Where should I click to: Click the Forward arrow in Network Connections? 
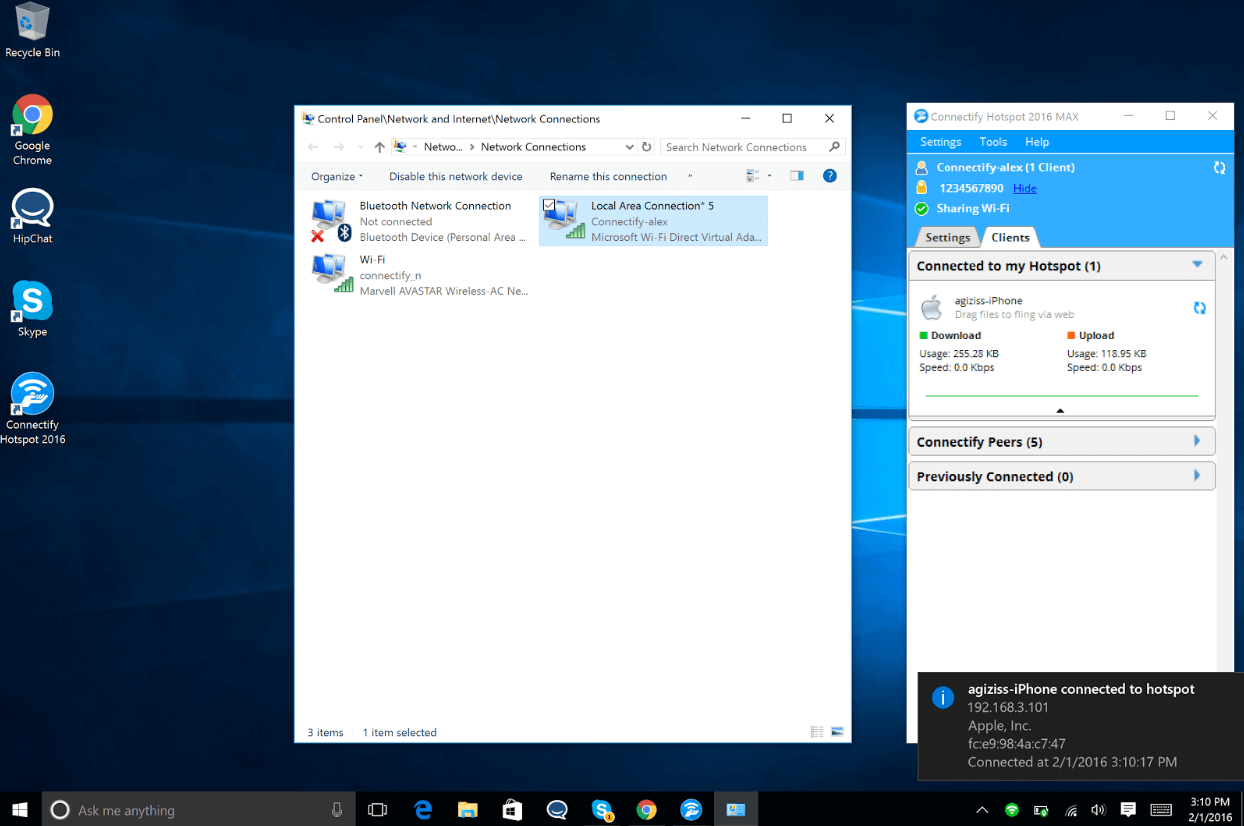tap(339, 147)
